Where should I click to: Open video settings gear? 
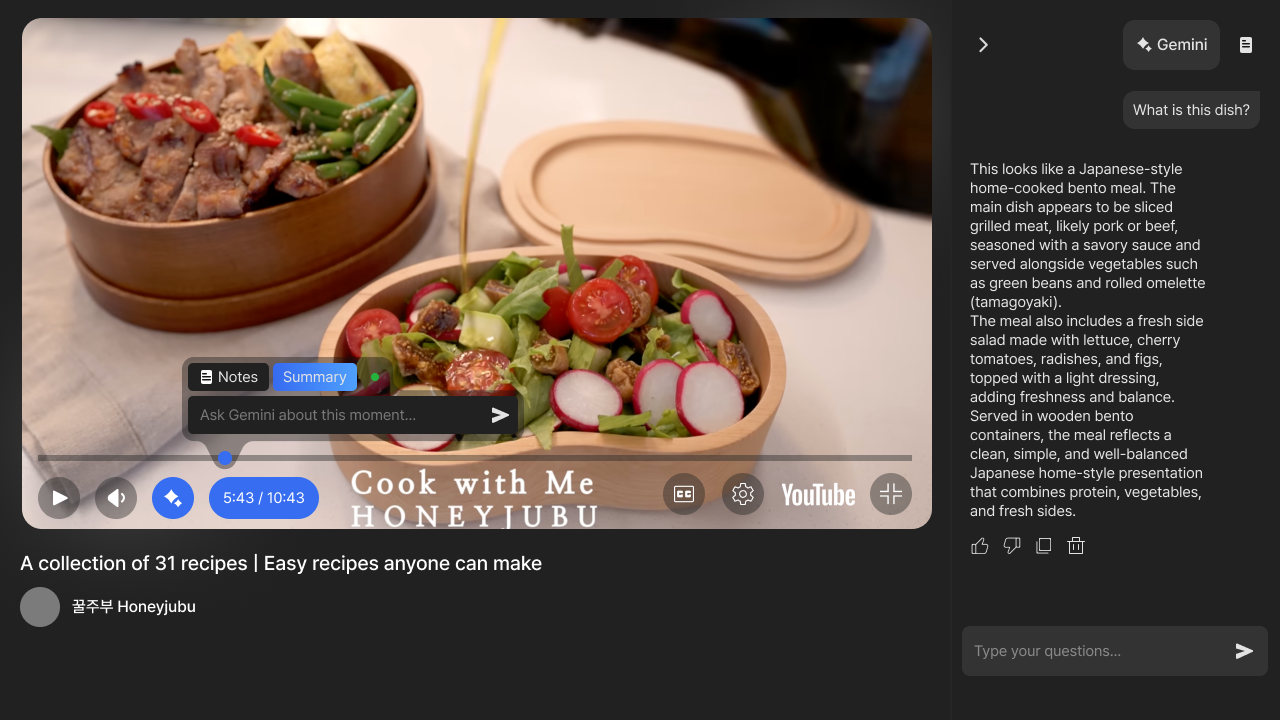click(743, 494)
